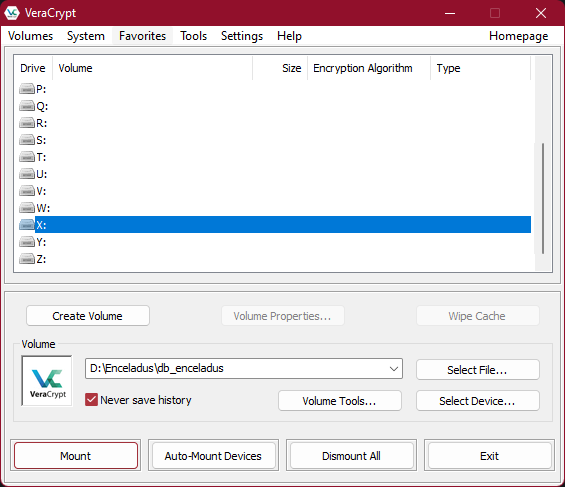Viewport: 565px width, 487px height.
Task: Toggle the Never save history checkbox
Action: (91, 399)
